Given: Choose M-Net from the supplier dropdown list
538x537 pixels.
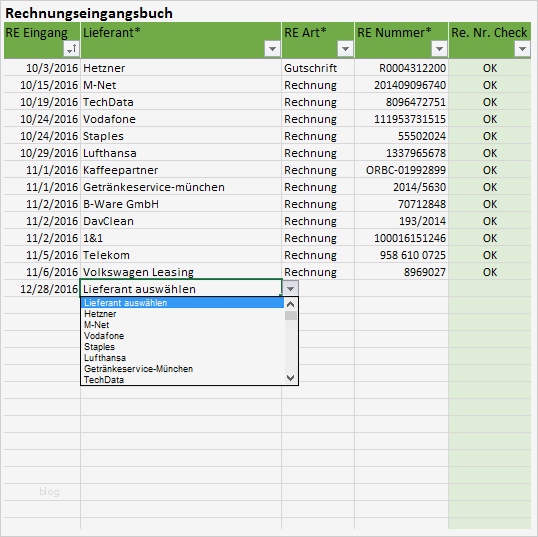Looking at the screenshot, I should (183, 325).
